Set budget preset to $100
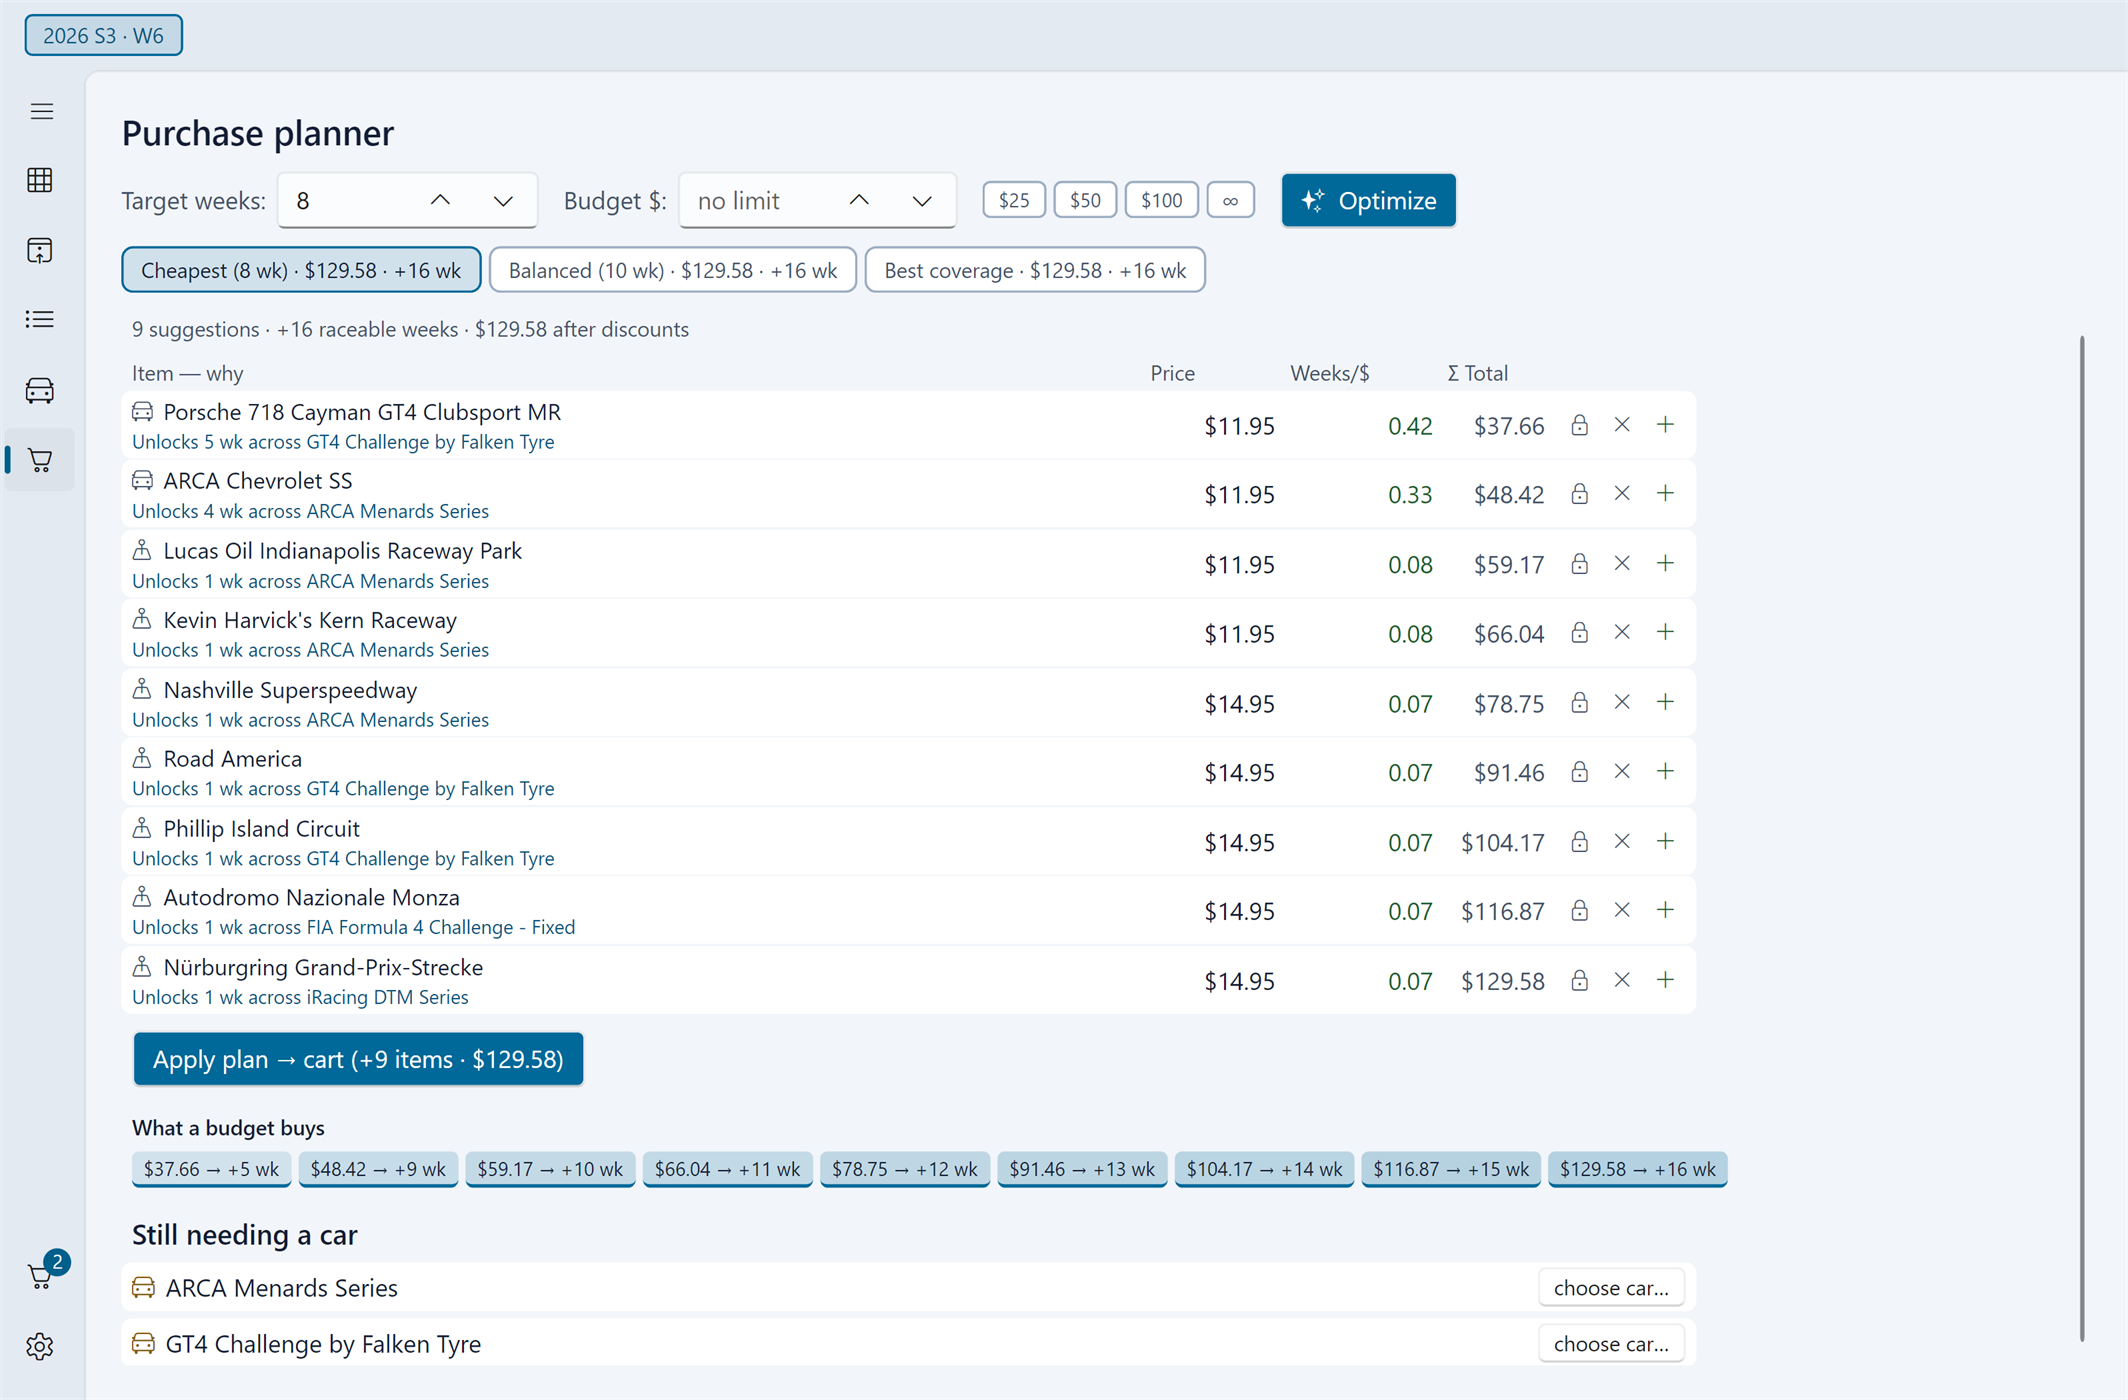This screenshot has width=2128, height=1400. (1162, 200)
